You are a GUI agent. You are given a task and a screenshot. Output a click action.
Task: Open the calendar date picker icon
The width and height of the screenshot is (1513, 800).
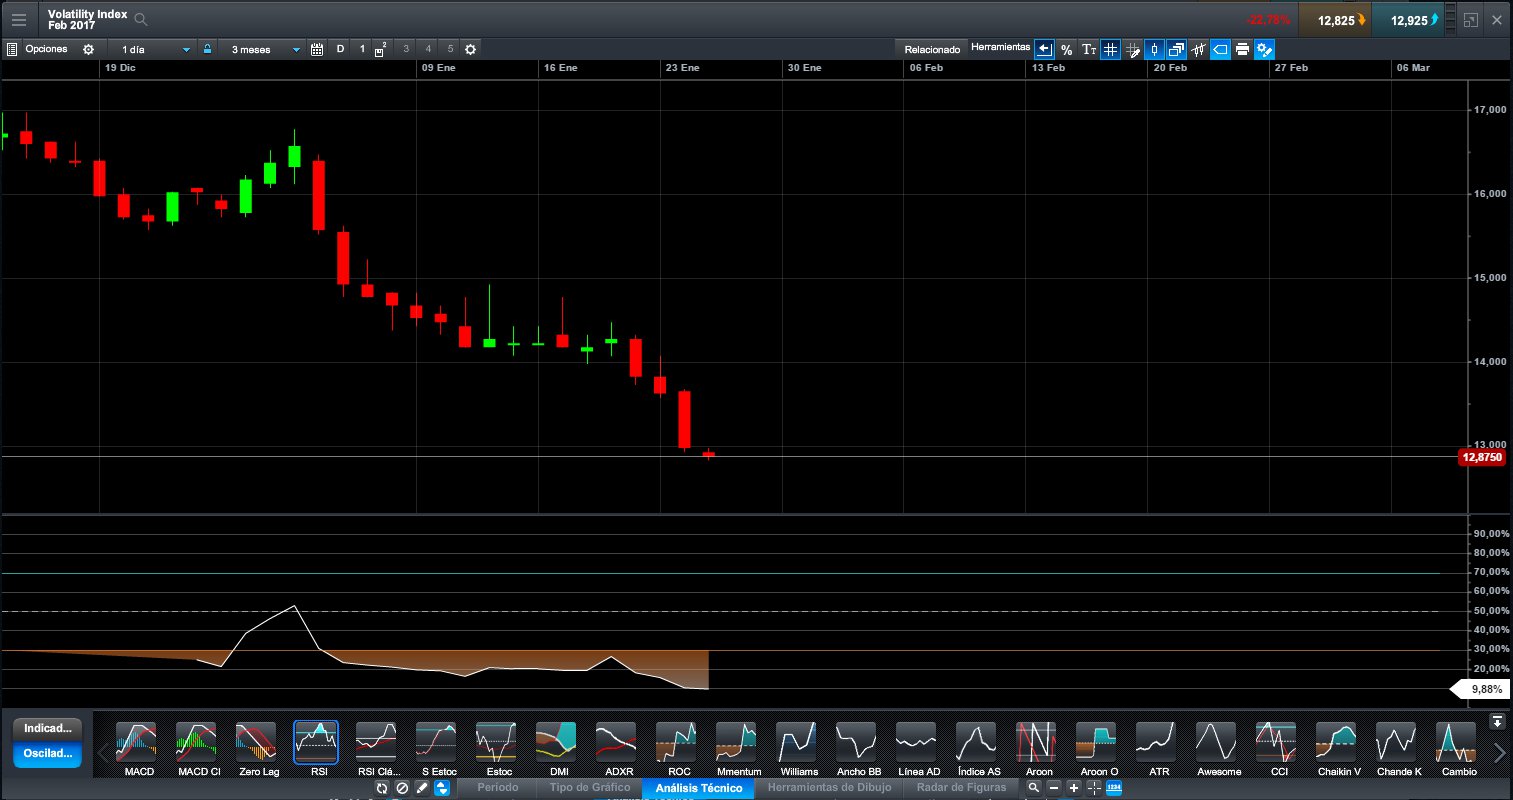(x=317, y=49)
